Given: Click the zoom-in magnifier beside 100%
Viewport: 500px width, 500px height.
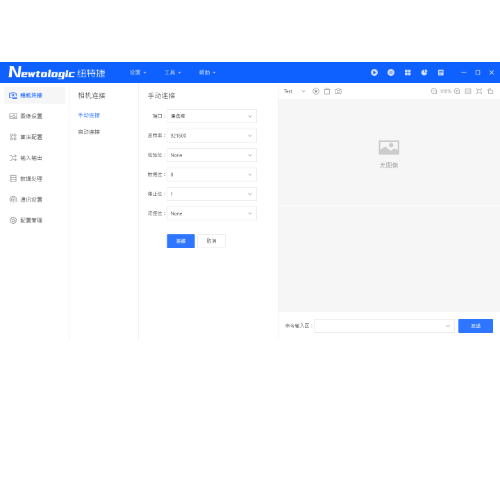Looking at the screenshot, I should coord(457,91).
